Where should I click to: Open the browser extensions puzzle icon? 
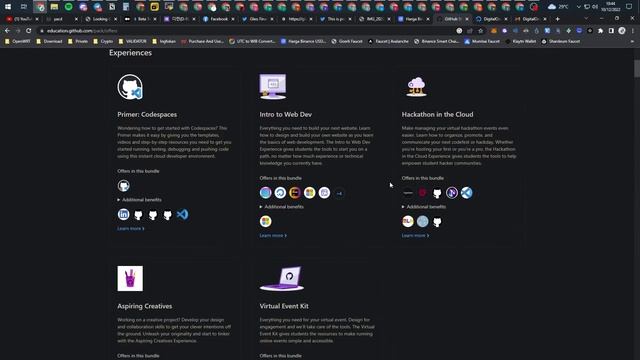click(x=600, y=31)
